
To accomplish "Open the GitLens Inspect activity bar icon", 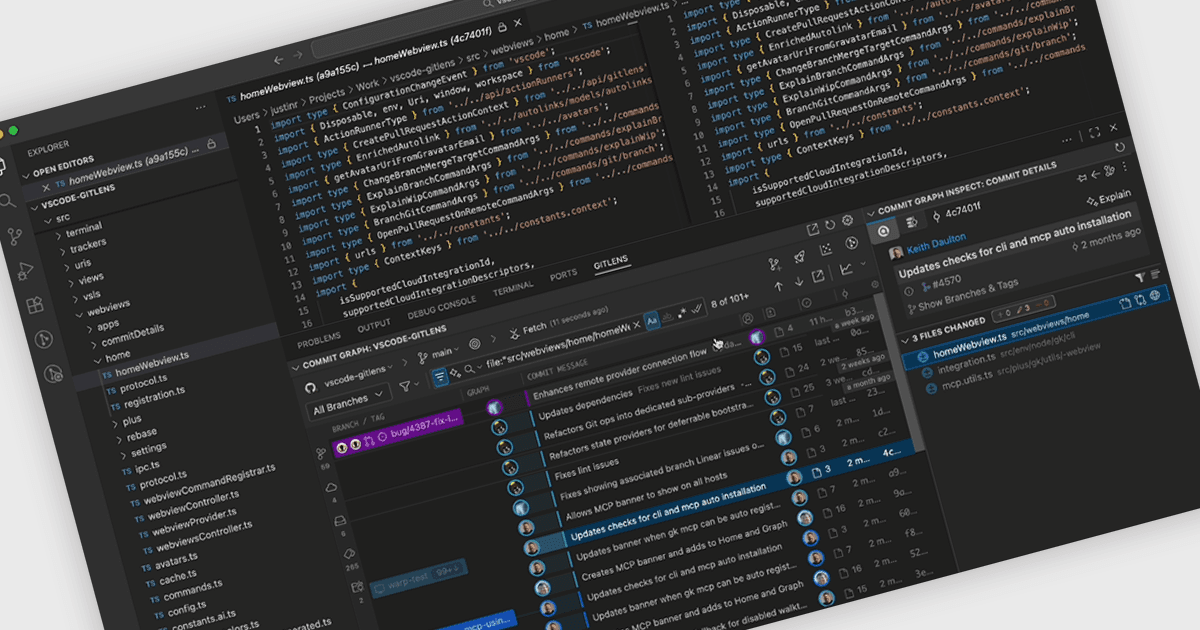I will (x=53, y=374).
